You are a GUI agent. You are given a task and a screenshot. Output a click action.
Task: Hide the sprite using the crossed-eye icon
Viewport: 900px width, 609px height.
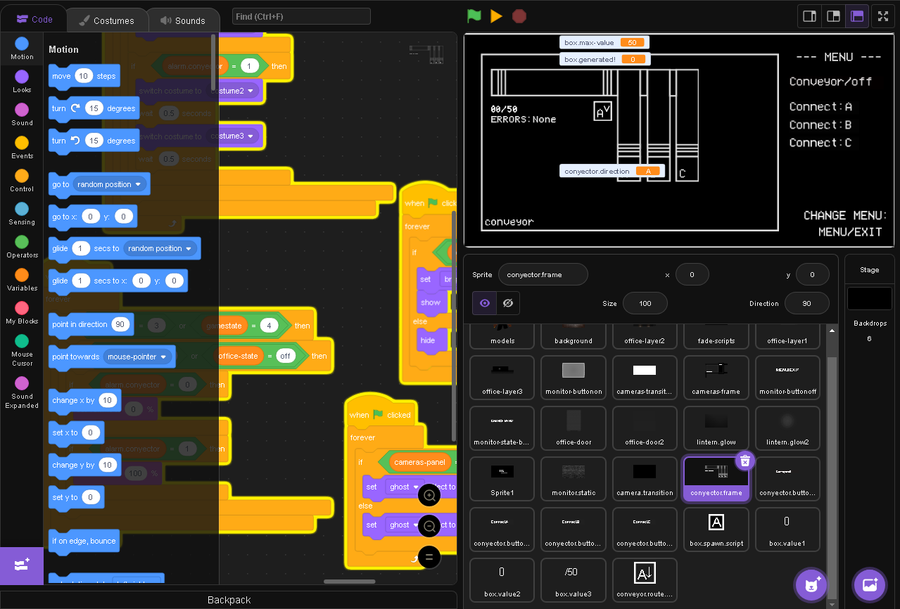click(x=508, y=303)
